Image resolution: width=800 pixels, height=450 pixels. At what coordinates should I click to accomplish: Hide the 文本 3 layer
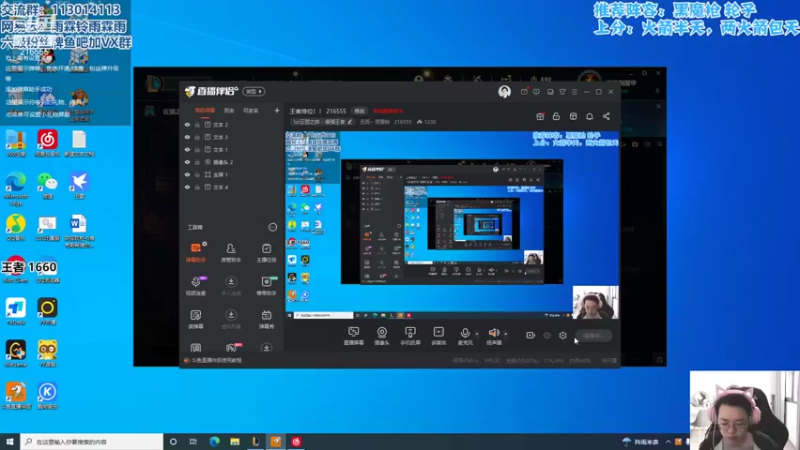click(x=187, y=137)
